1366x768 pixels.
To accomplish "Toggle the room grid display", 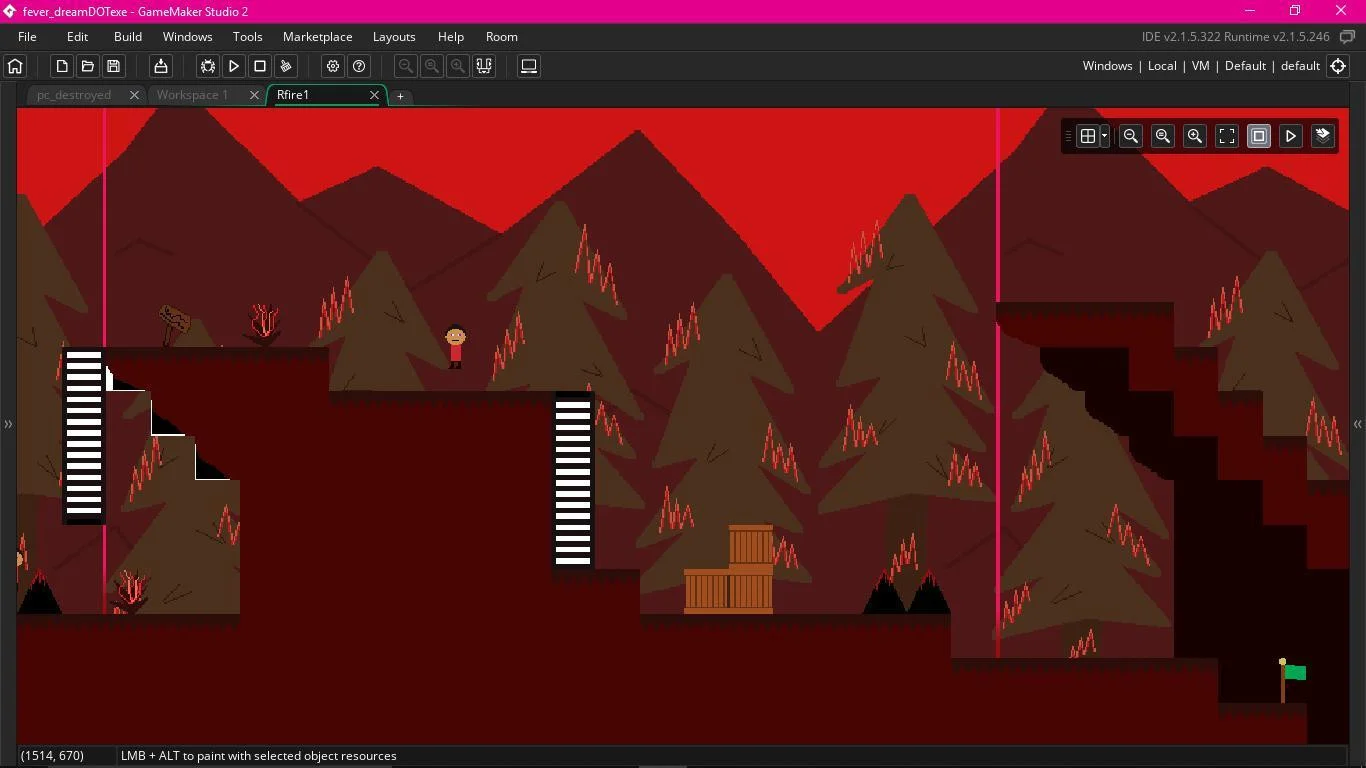I will 1088,136.
